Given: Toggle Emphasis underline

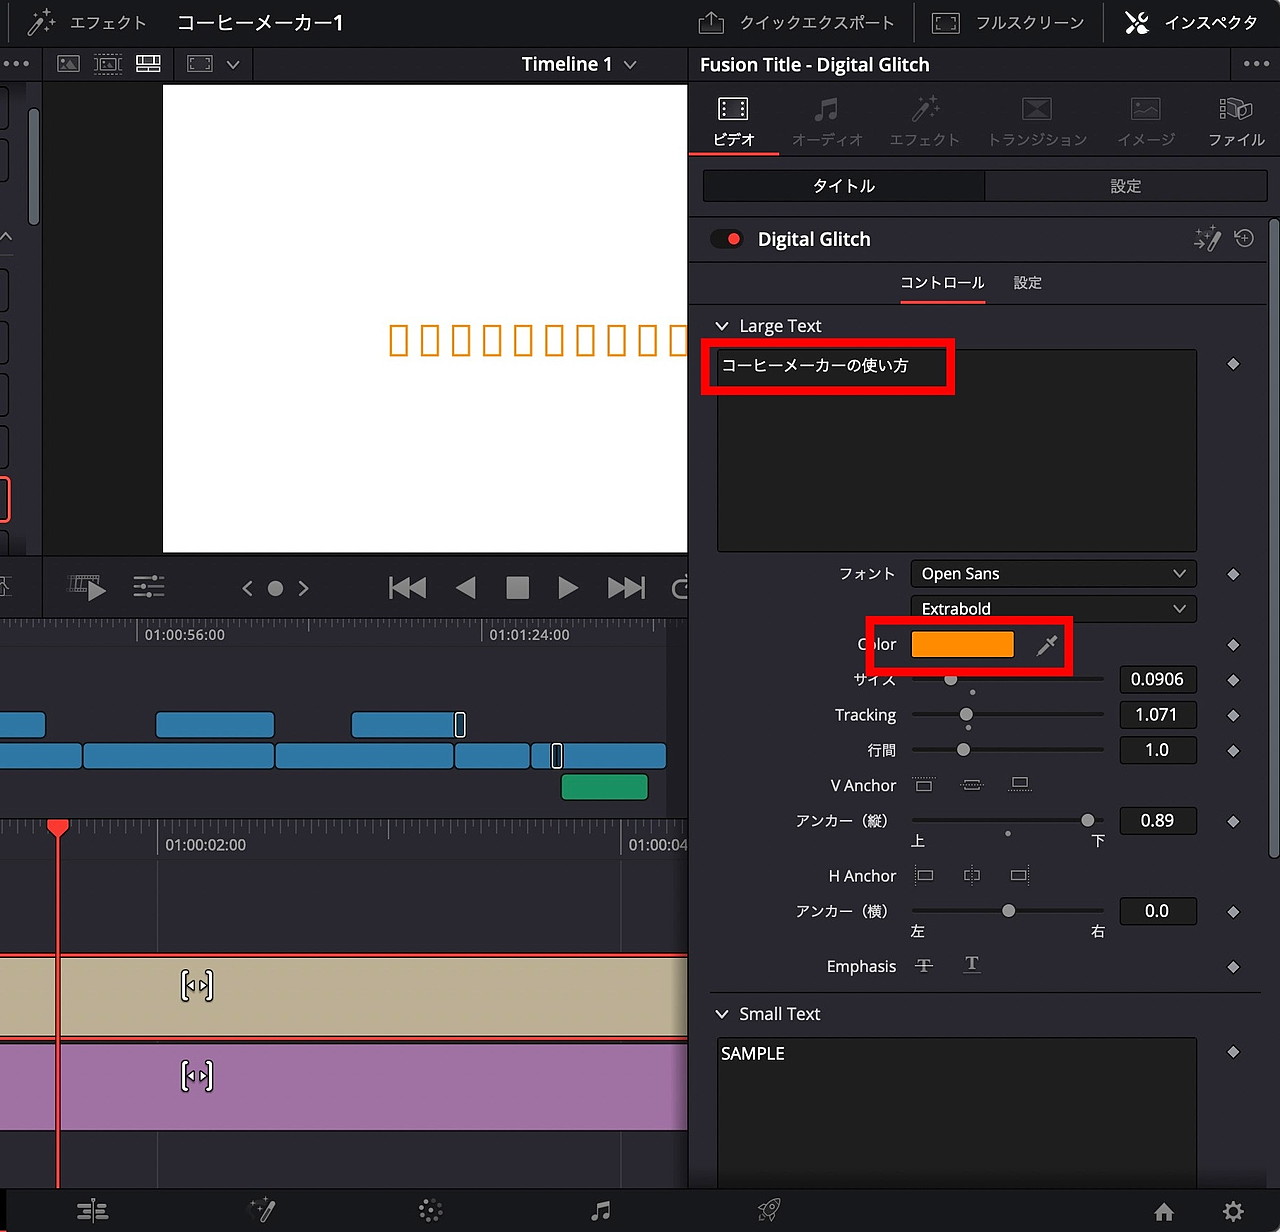Looking at the screenshot, I should pos(972,965).
